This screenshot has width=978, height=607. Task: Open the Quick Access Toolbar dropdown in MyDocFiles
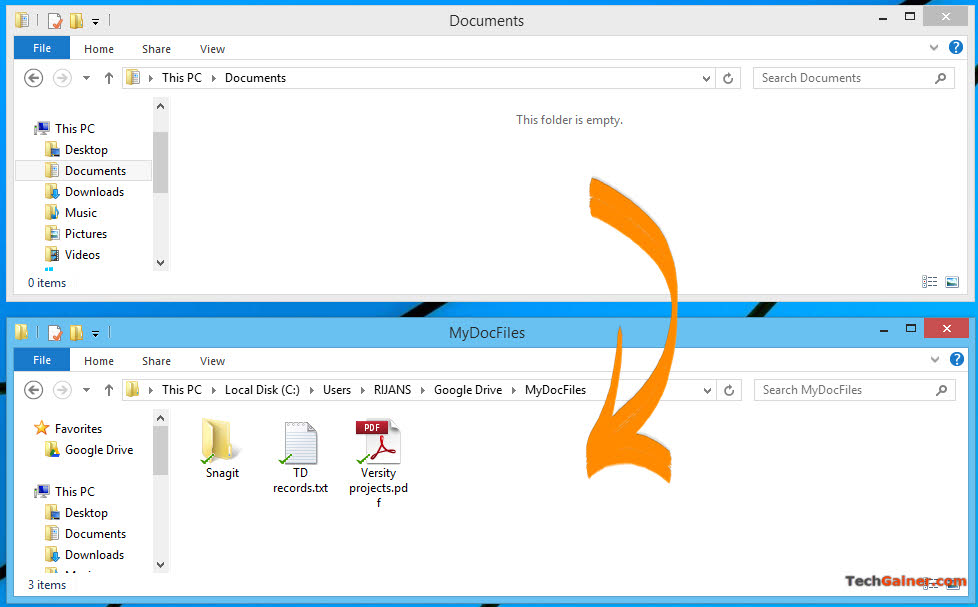(96, 333)
